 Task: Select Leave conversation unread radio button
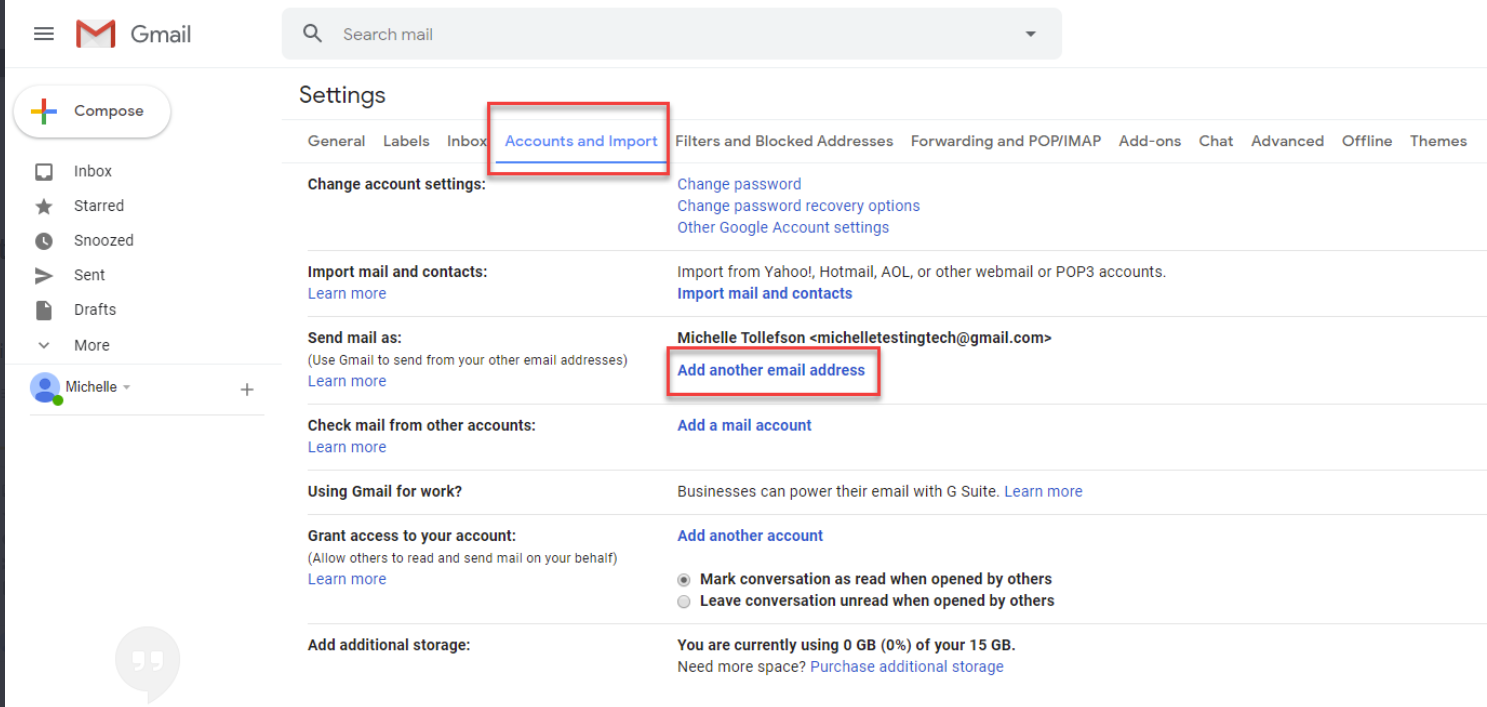pyautogui.click(x=684, y=602)
